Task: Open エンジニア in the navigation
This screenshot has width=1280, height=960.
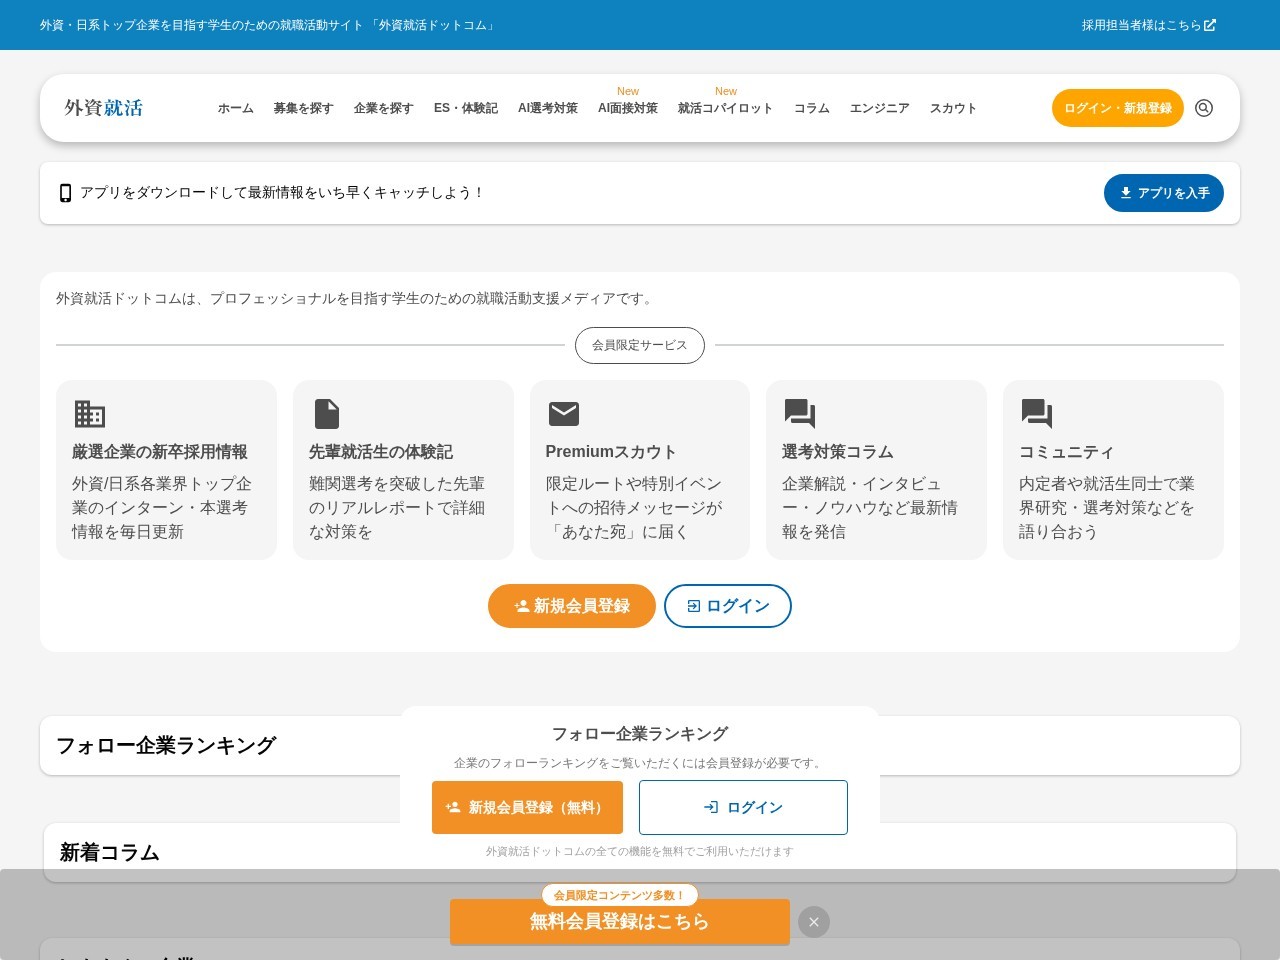Action: coord(880,108)
